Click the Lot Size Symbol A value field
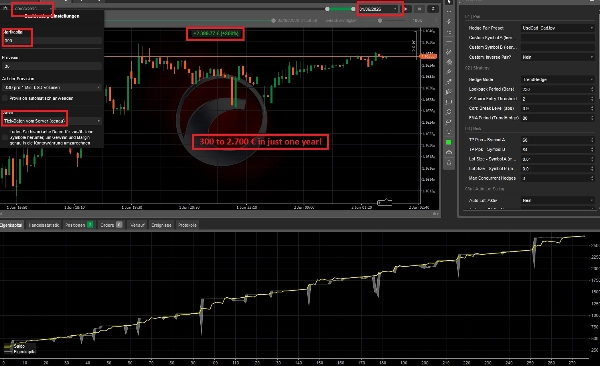600x366 pixels. [x=558, y=159]
